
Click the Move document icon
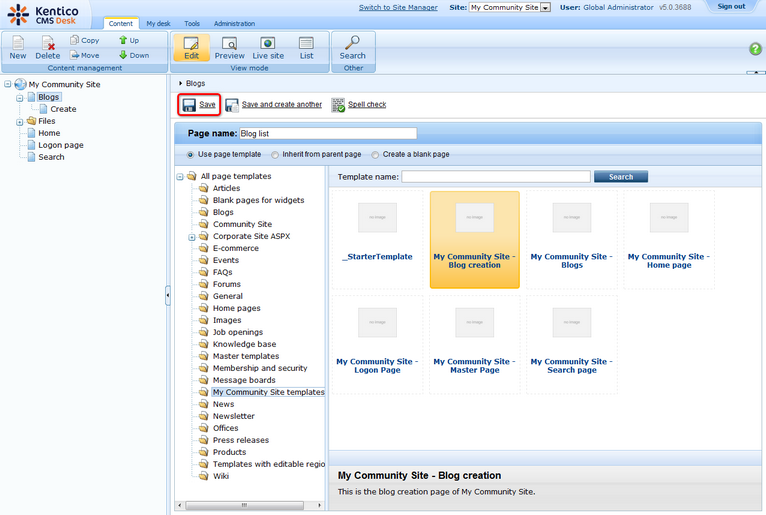pyautogui.click(x=74, y=55)
